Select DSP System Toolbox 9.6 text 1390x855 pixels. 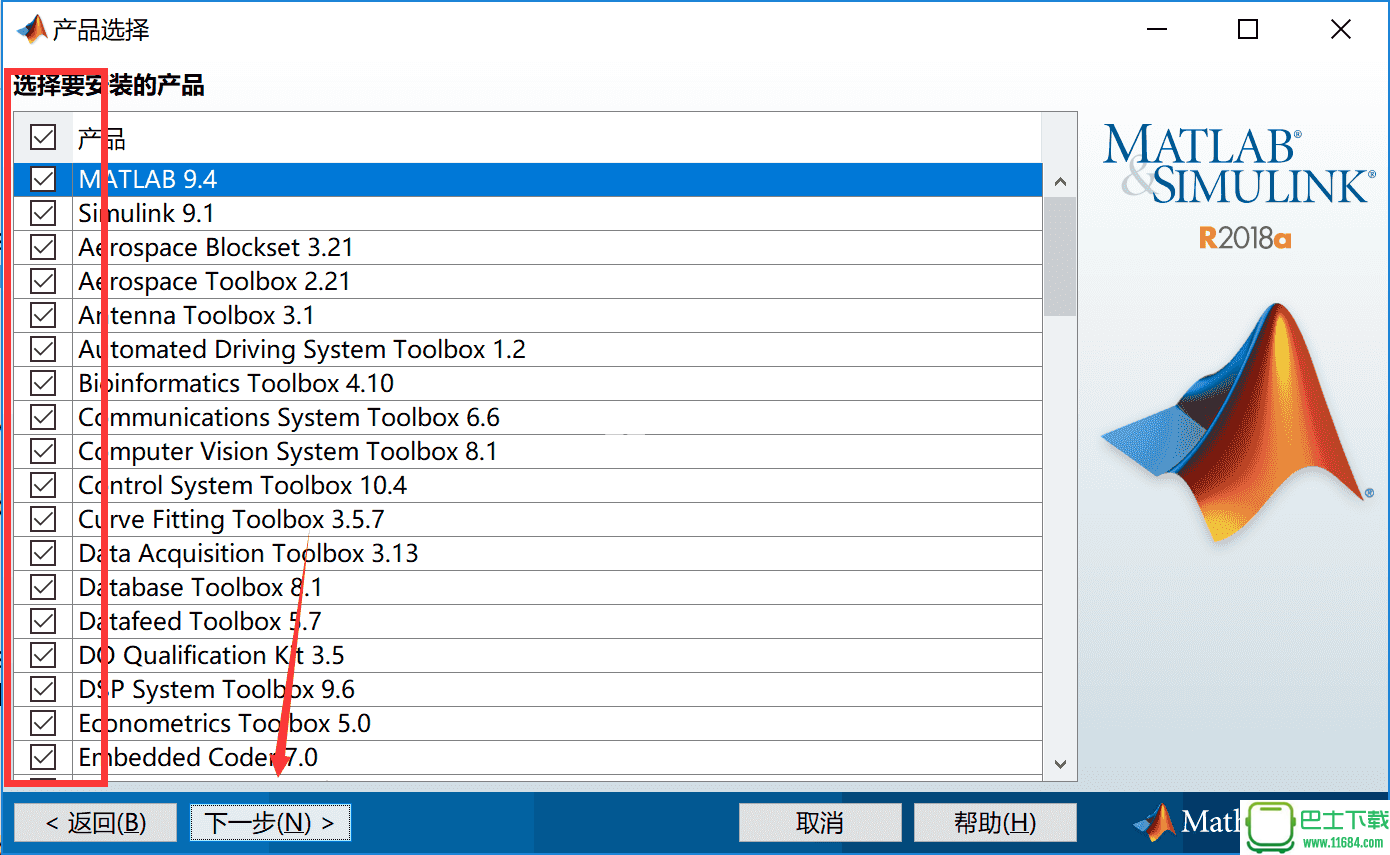(216, 689)
